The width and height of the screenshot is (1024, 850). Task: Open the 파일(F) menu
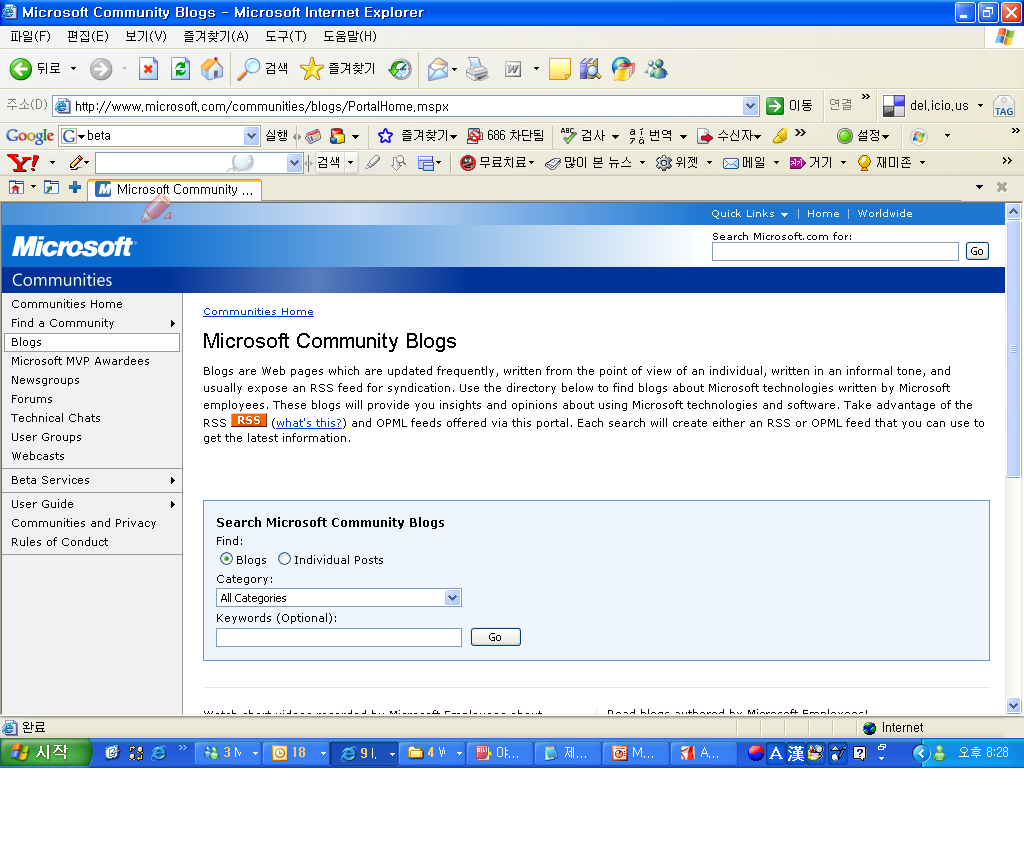30,37
